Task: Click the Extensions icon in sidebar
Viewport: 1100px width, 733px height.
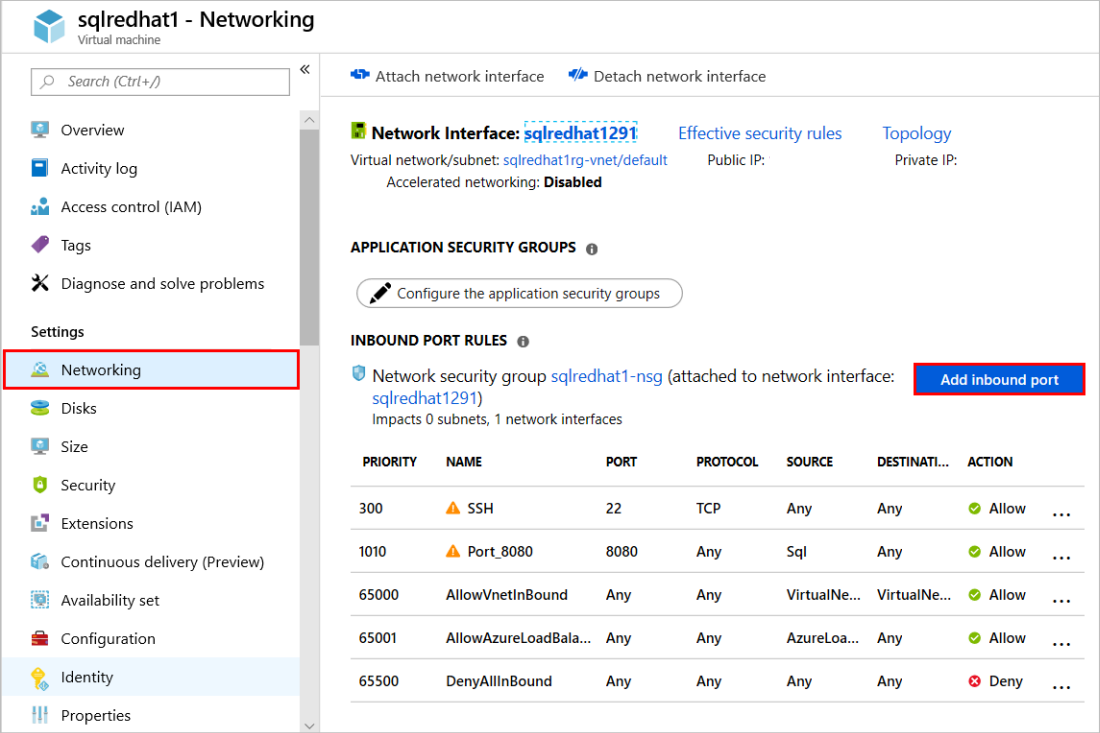Action: [x=40, y=523]
